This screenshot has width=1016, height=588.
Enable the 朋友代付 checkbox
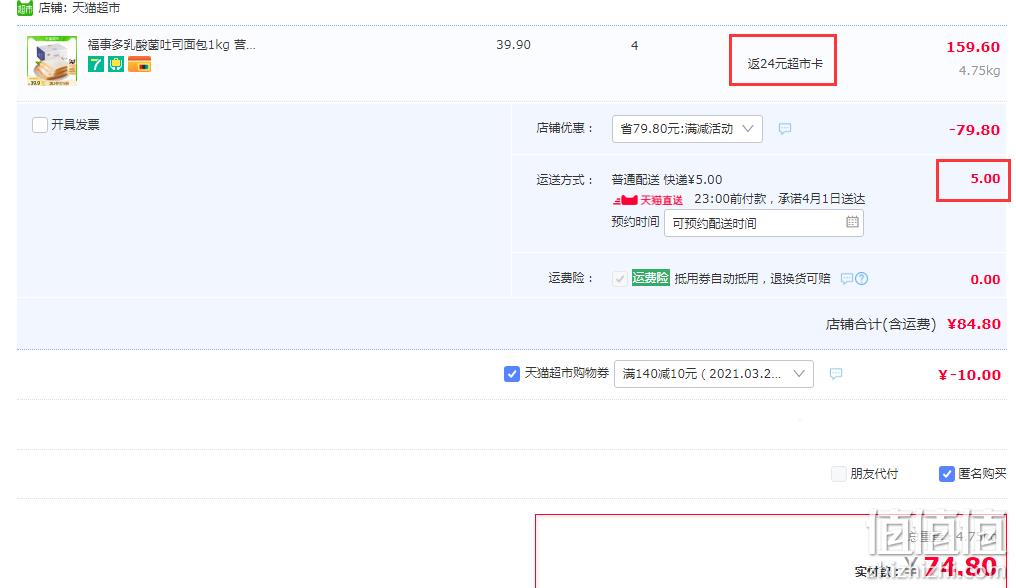838,474
